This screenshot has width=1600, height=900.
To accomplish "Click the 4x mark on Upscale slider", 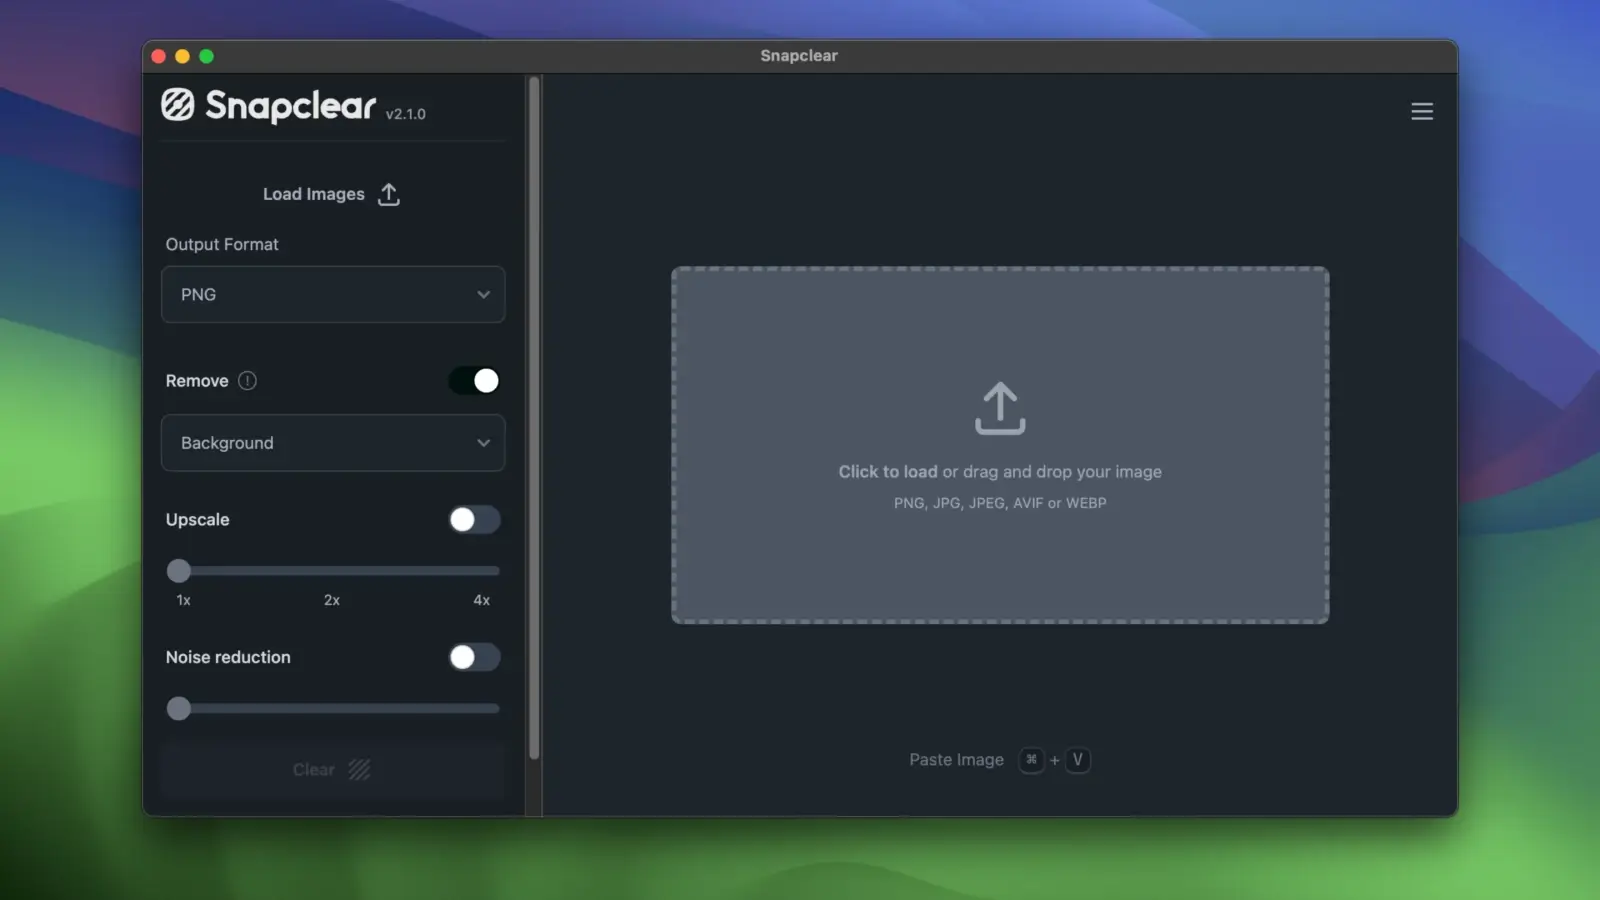I will (481, 600).
